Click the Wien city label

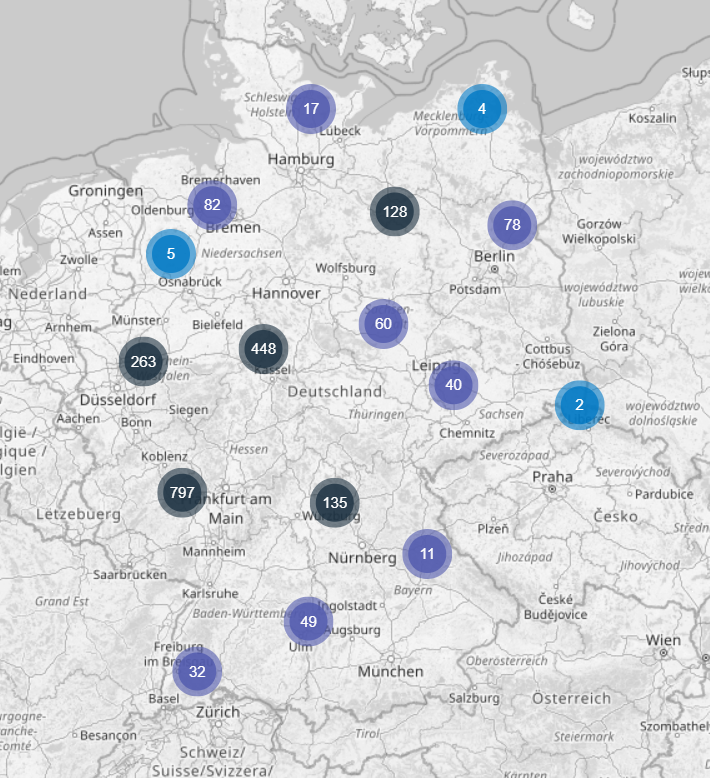(663, 640)
